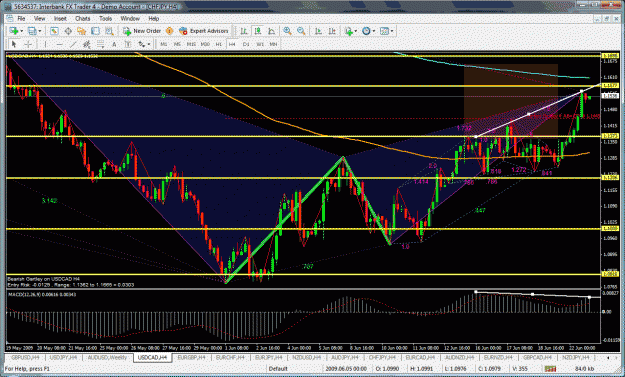Select the equidistant channel tool
Image resolution: width=625 pixels, height=377 pixels.
(86, 44)
